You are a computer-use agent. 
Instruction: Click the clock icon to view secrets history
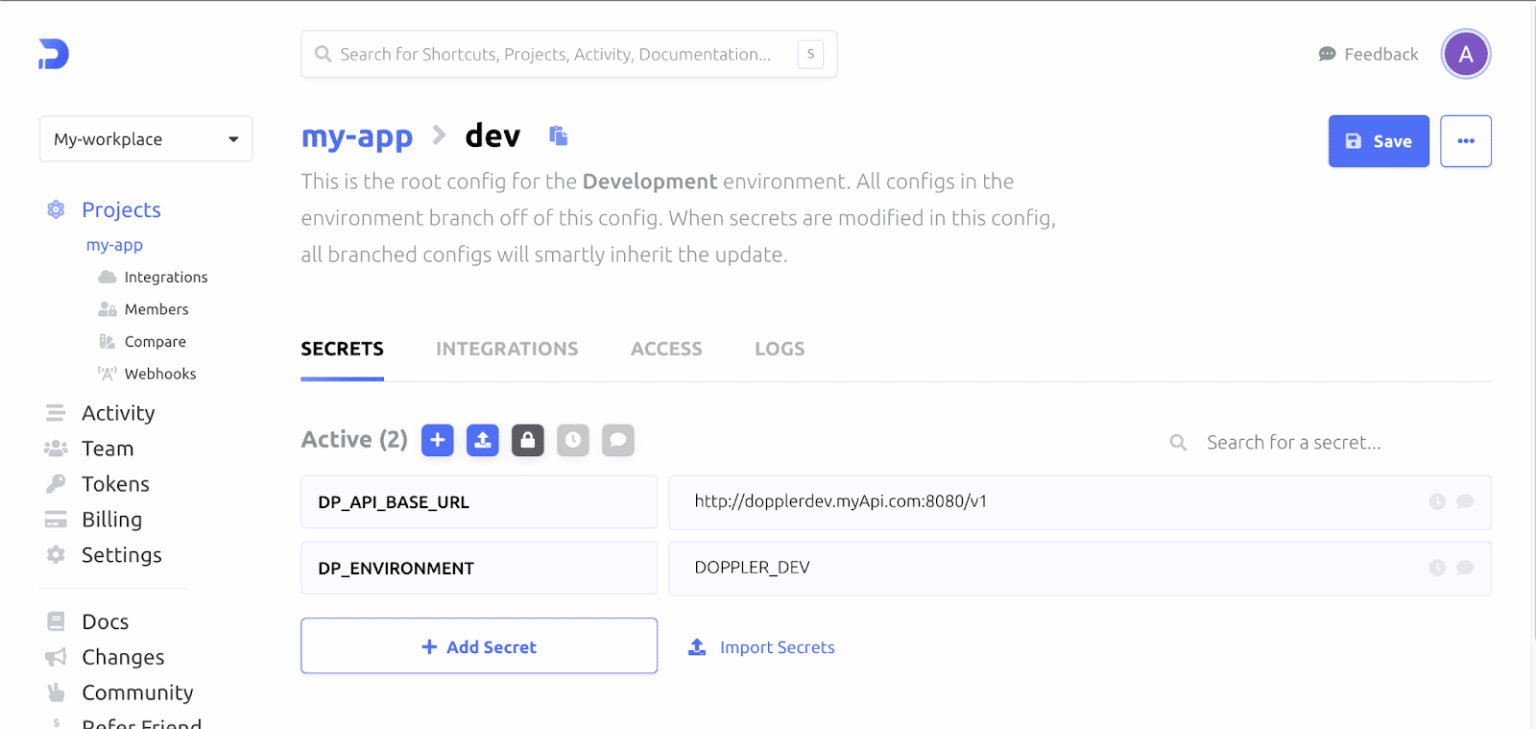[572, 440]
